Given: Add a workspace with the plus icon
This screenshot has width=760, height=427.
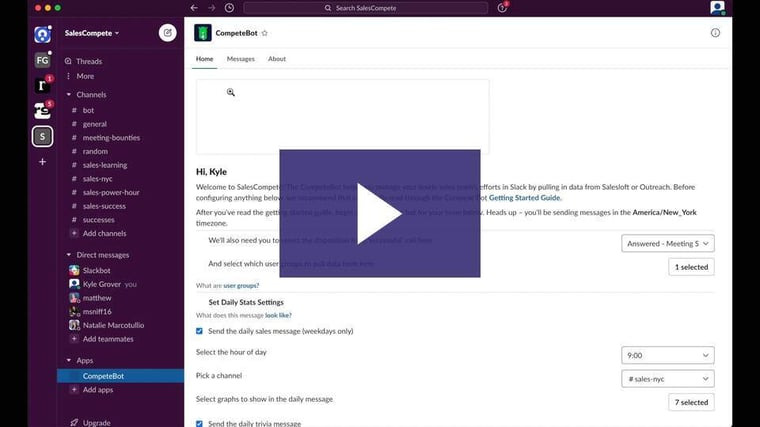Looking at the screenshot, I should [x=42, y=162].
